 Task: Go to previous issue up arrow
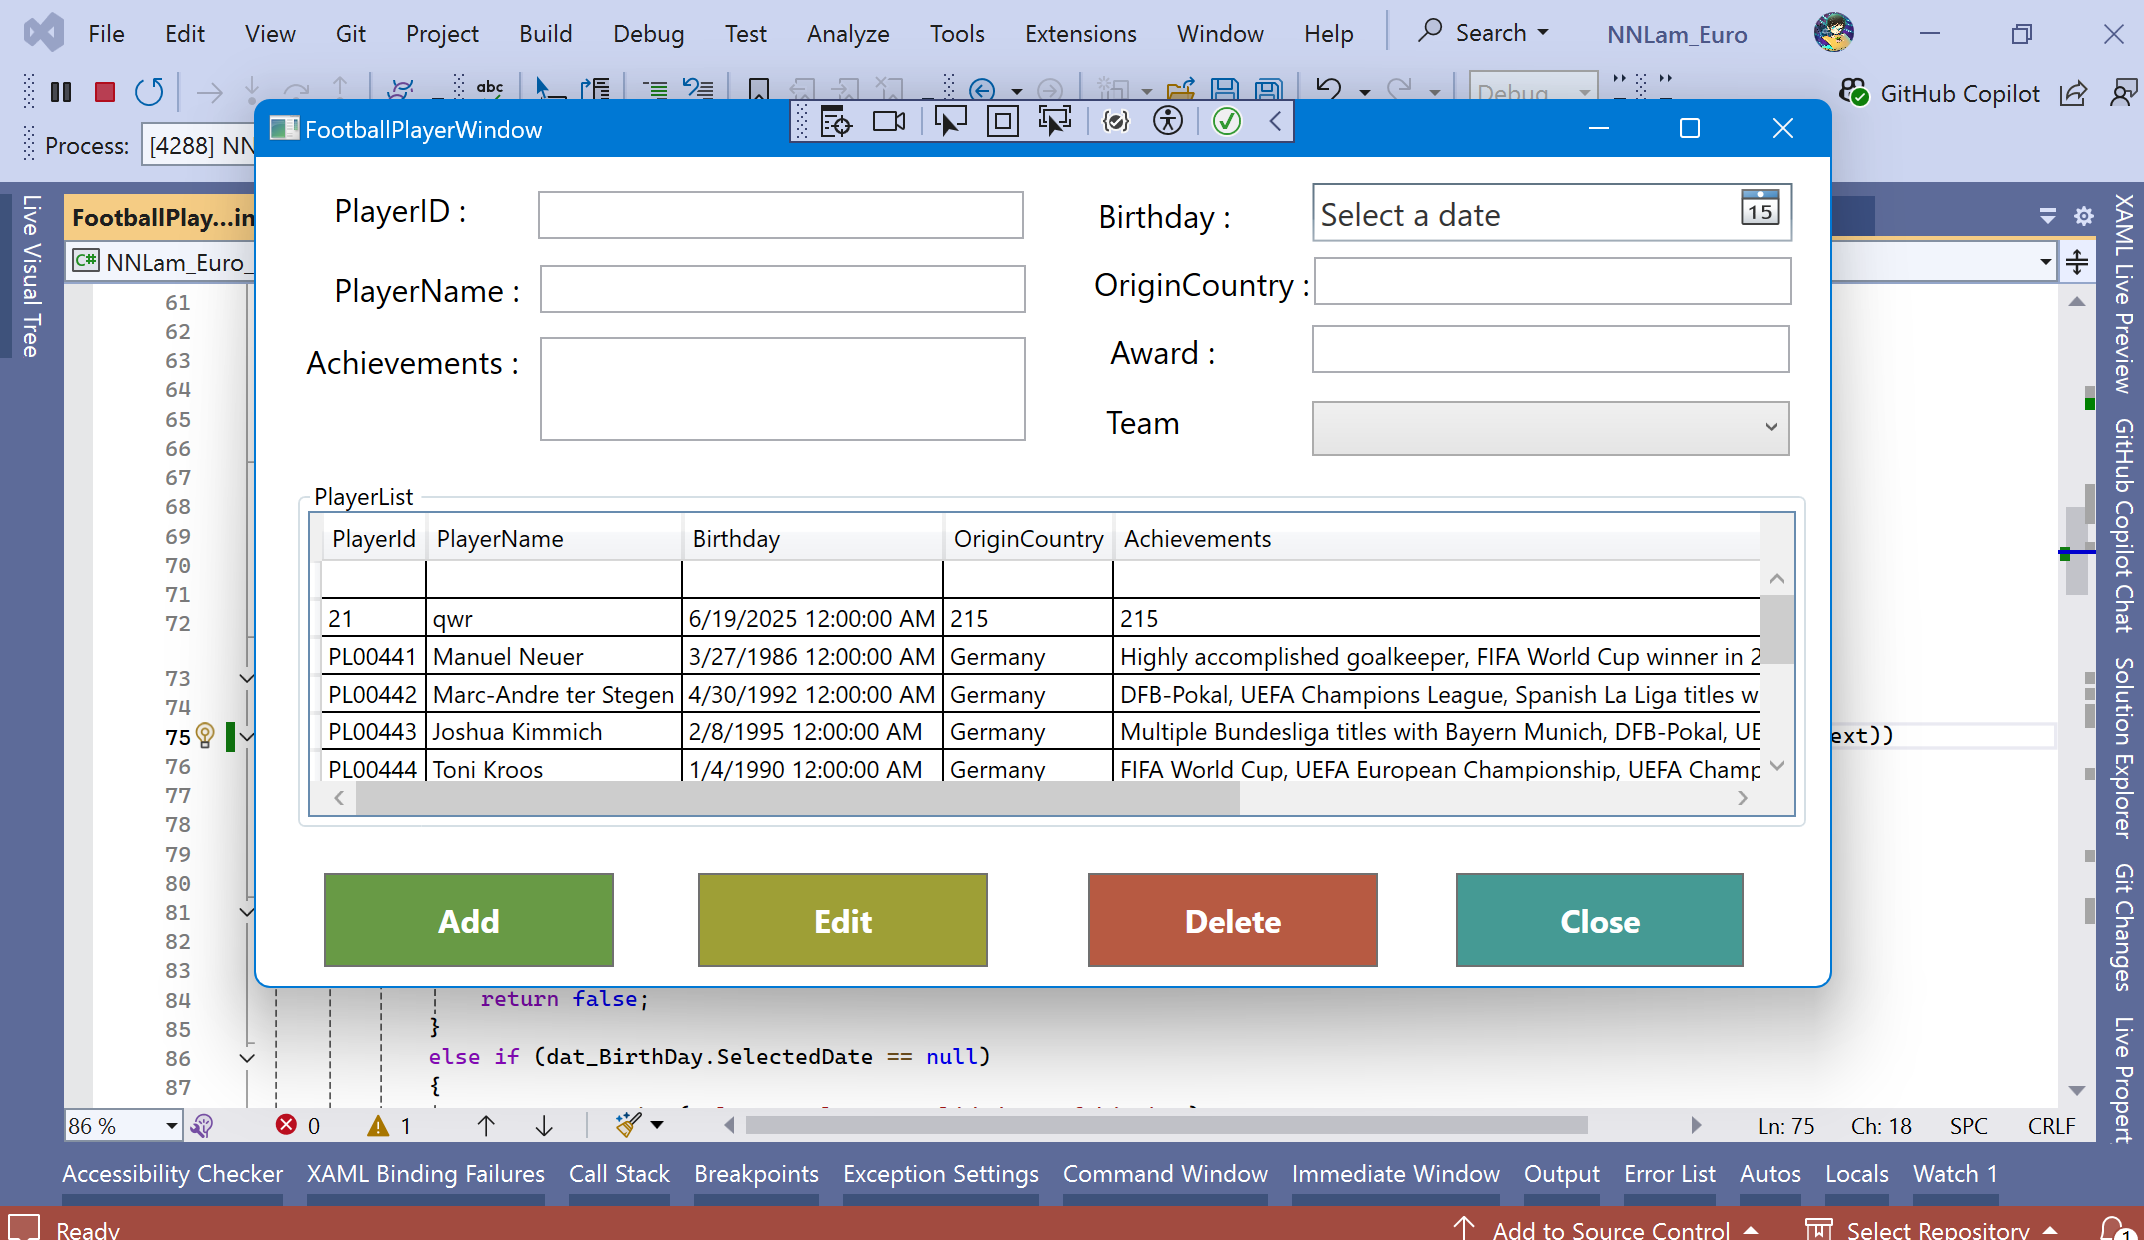(486, 1126)
